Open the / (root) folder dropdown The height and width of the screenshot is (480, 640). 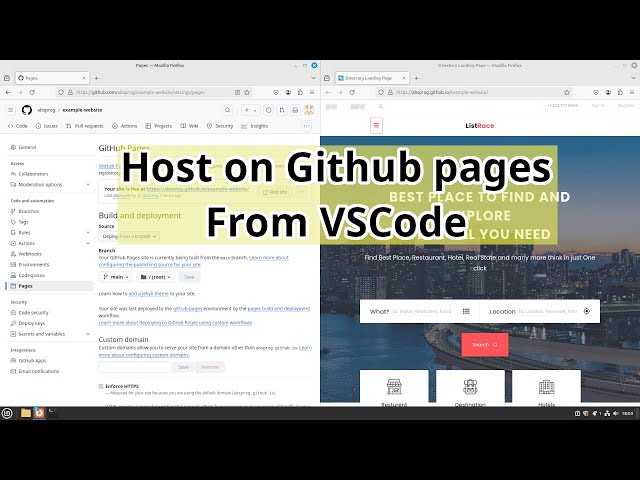pyautogui.click(x=156, y=277)
